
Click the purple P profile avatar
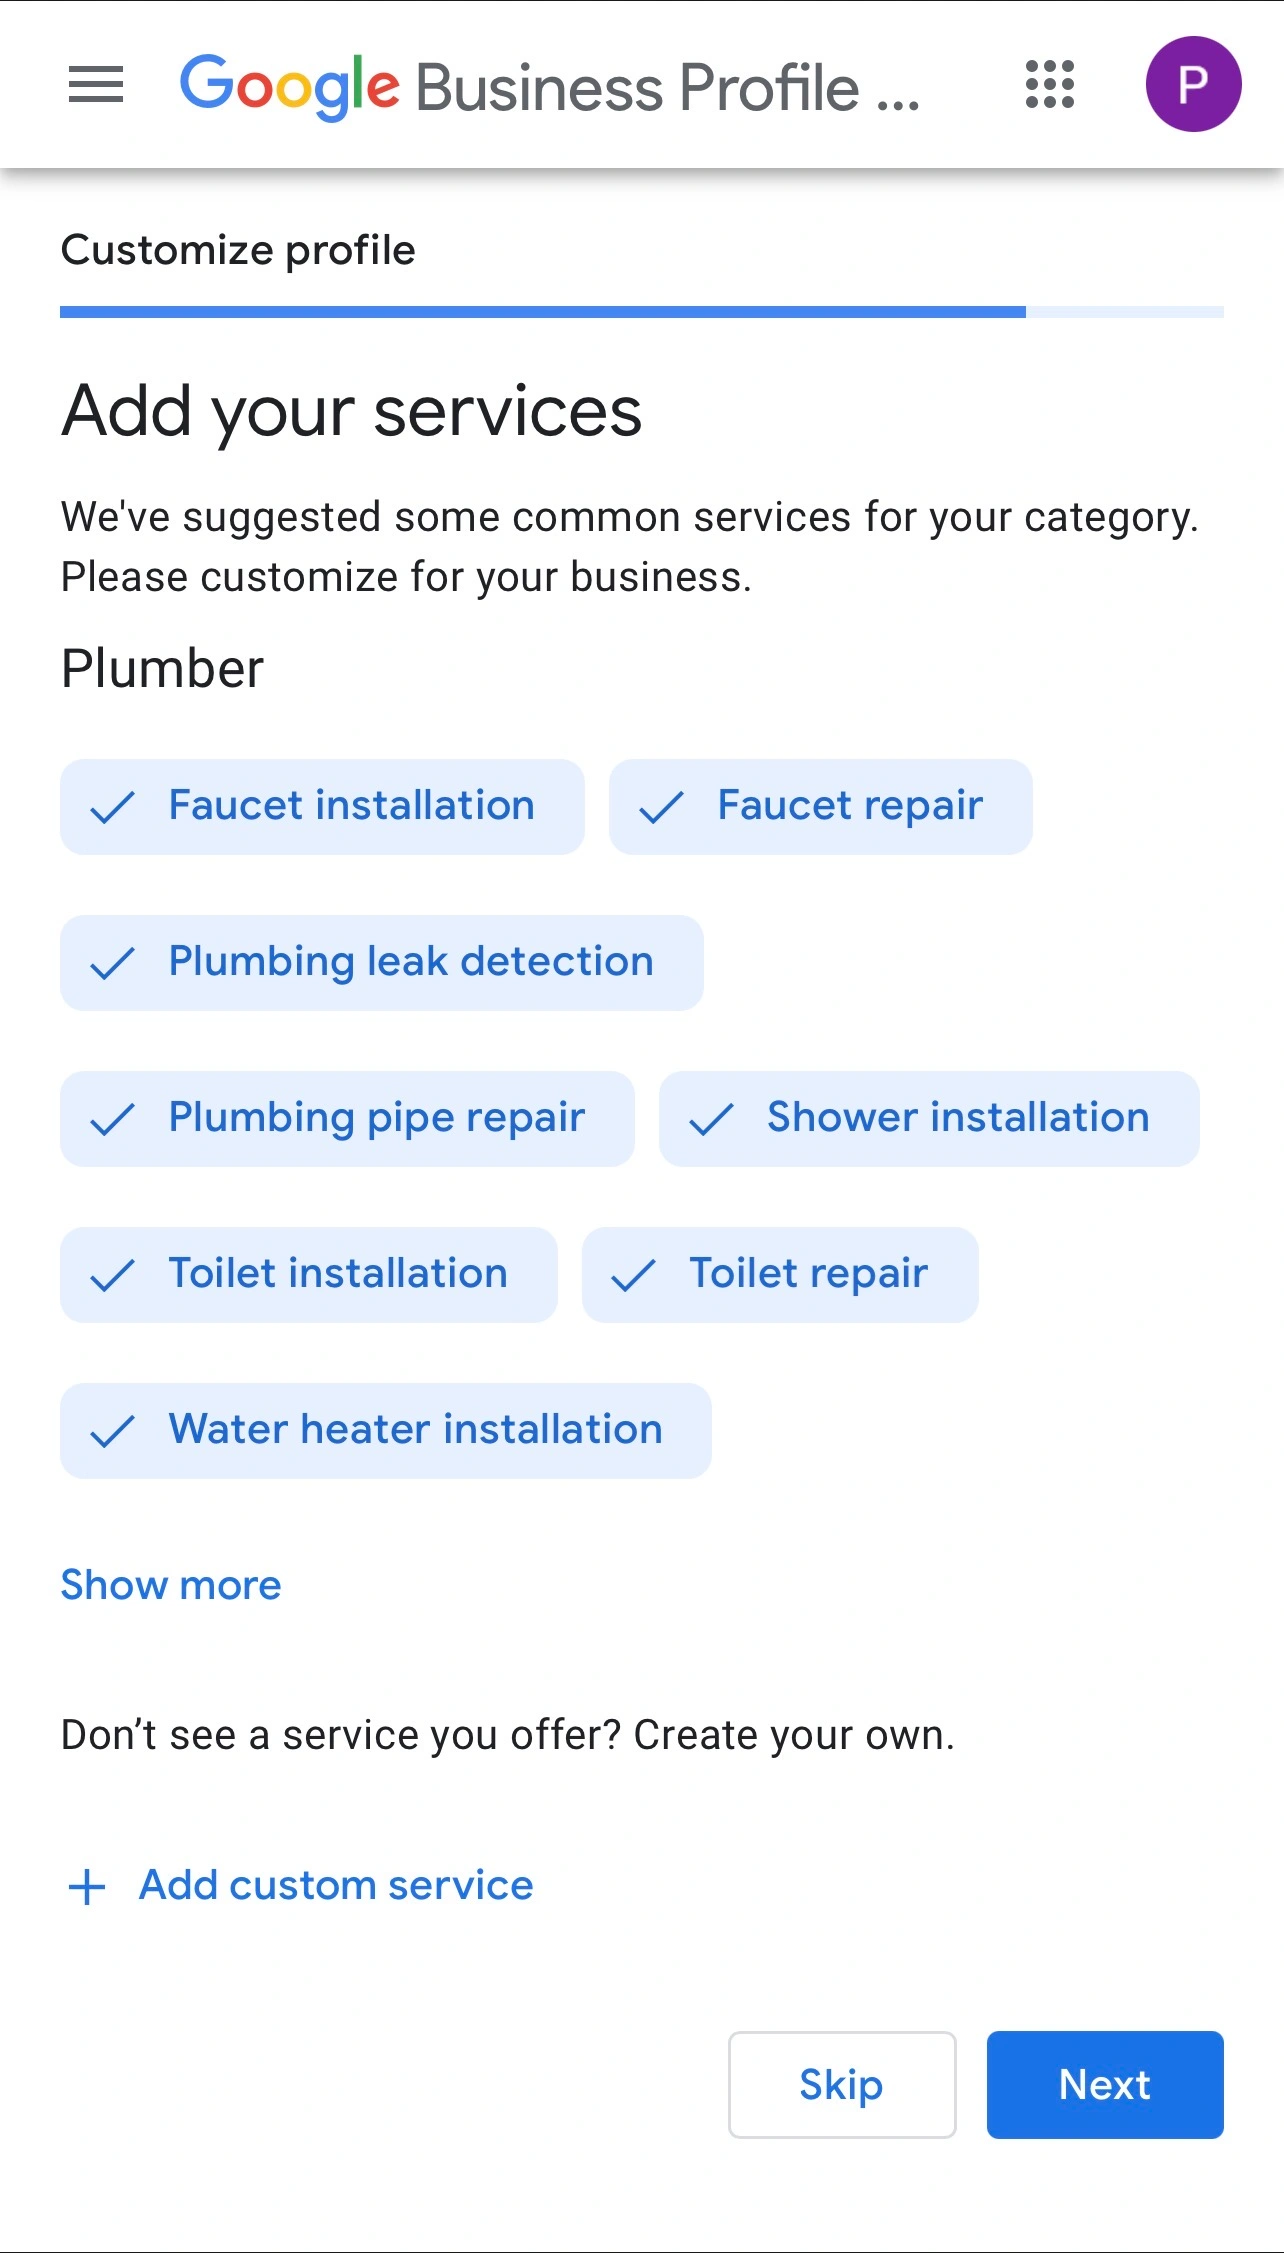(1196, 85)
